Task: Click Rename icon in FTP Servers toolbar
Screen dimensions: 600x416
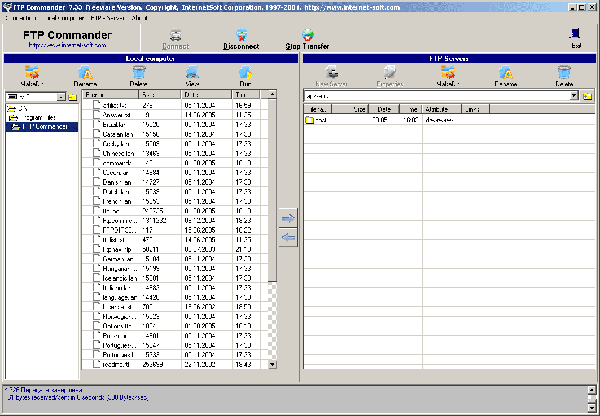Action: pos(506,72)
